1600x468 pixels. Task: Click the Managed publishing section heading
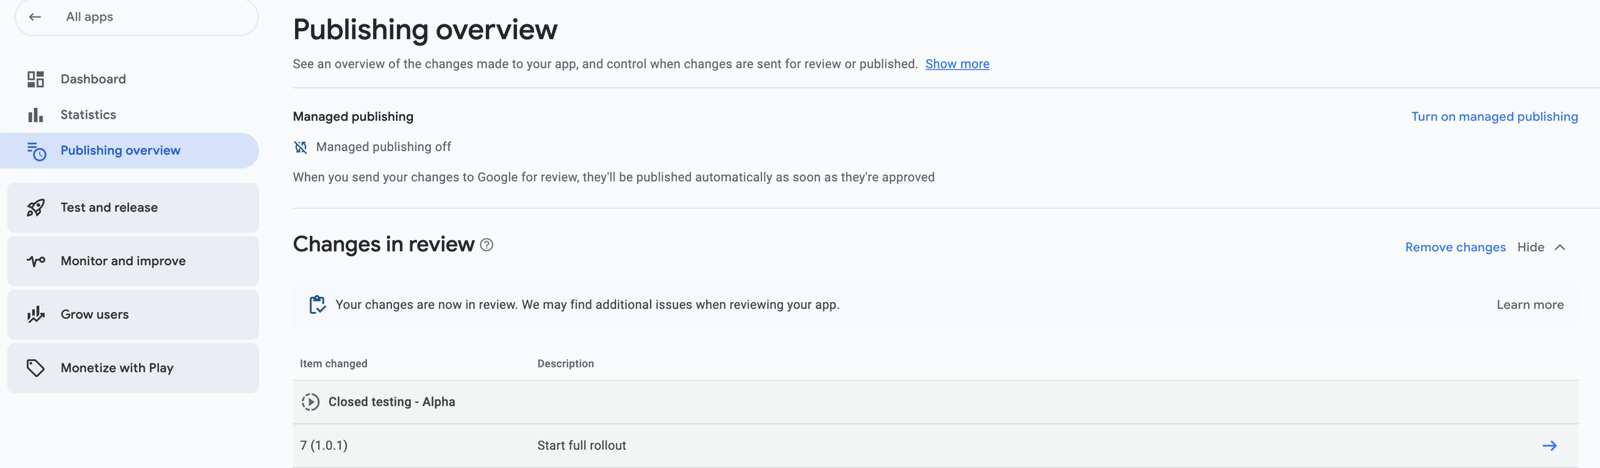pyautogui.click(x=353, y=117)
